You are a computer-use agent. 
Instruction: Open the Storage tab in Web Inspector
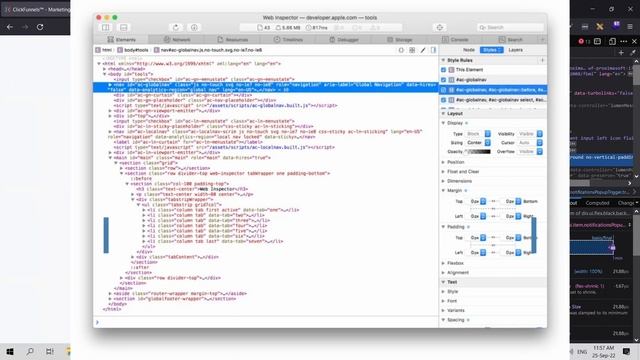400,40
